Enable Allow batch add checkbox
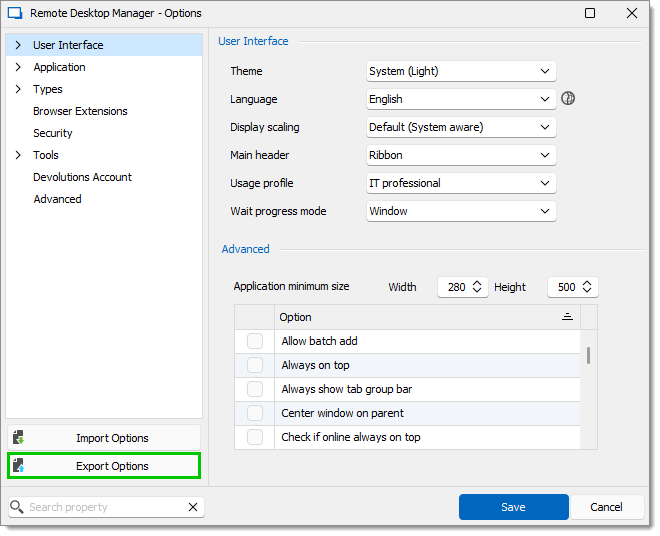 (255, 341)
